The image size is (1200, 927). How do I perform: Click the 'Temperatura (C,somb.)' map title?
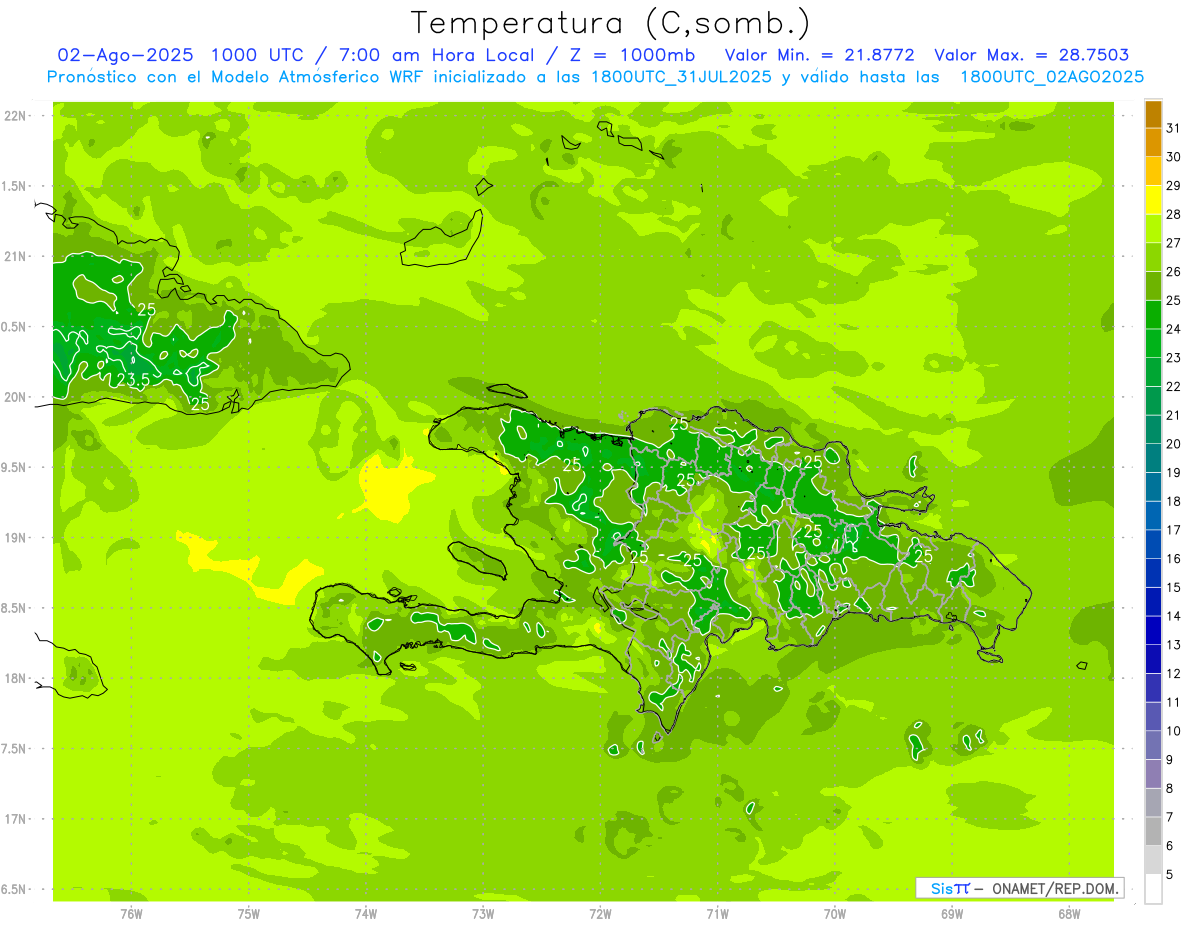(610, 23)
